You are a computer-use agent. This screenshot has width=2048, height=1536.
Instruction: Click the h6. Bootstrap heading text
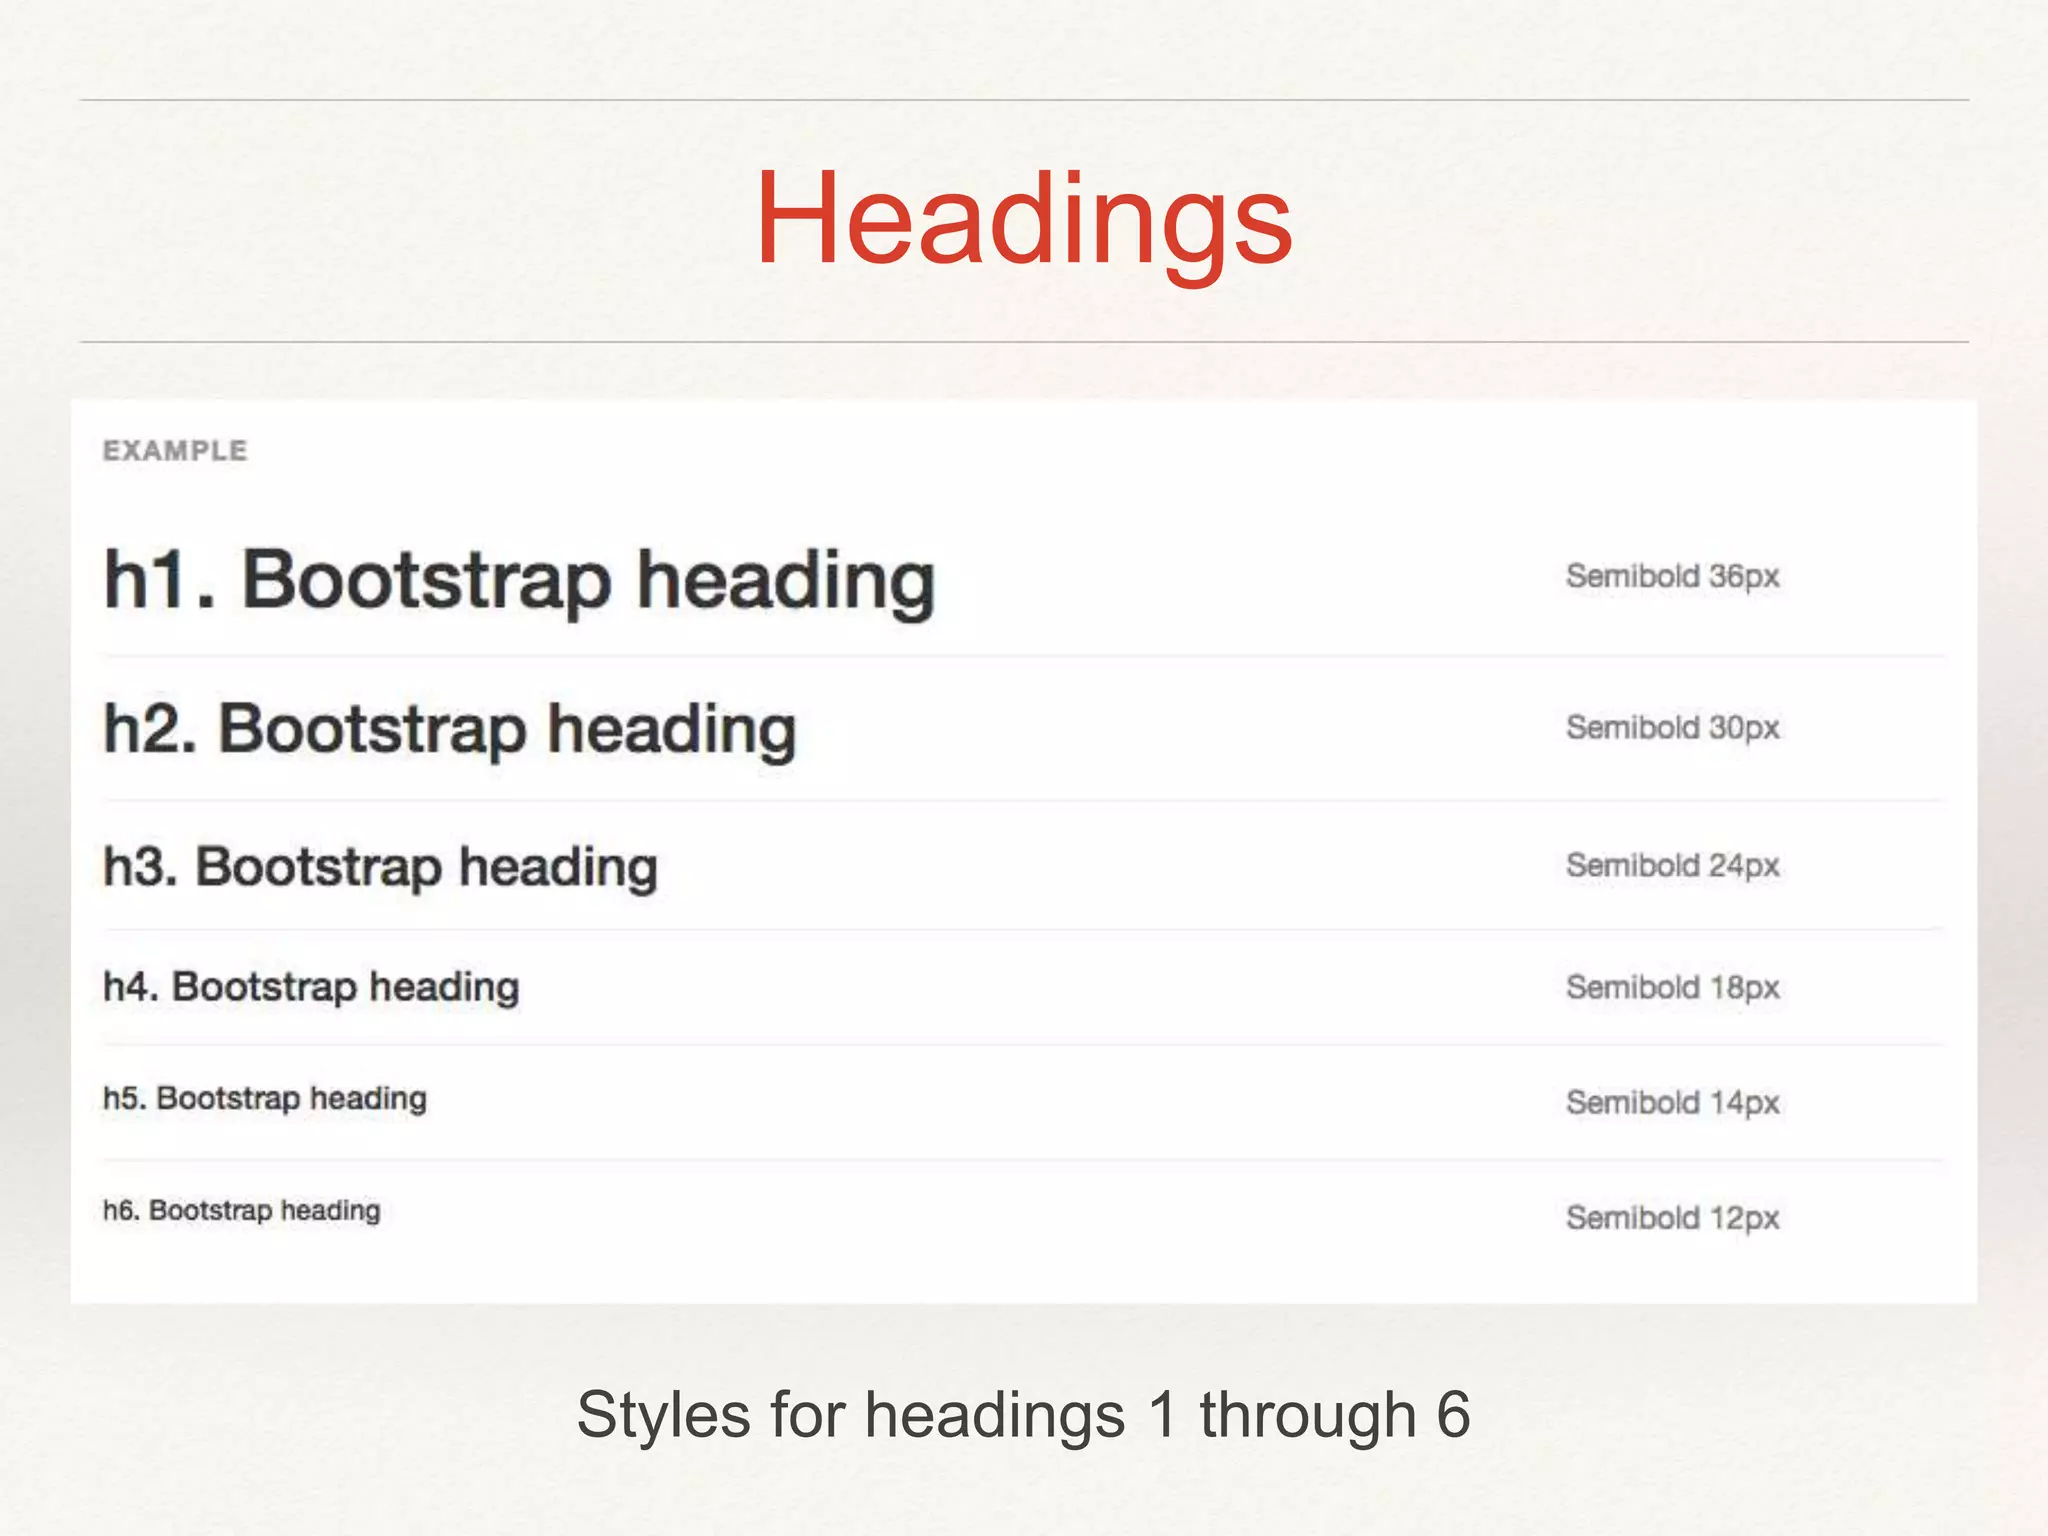pyautogui.click(x=241, y=1211)
